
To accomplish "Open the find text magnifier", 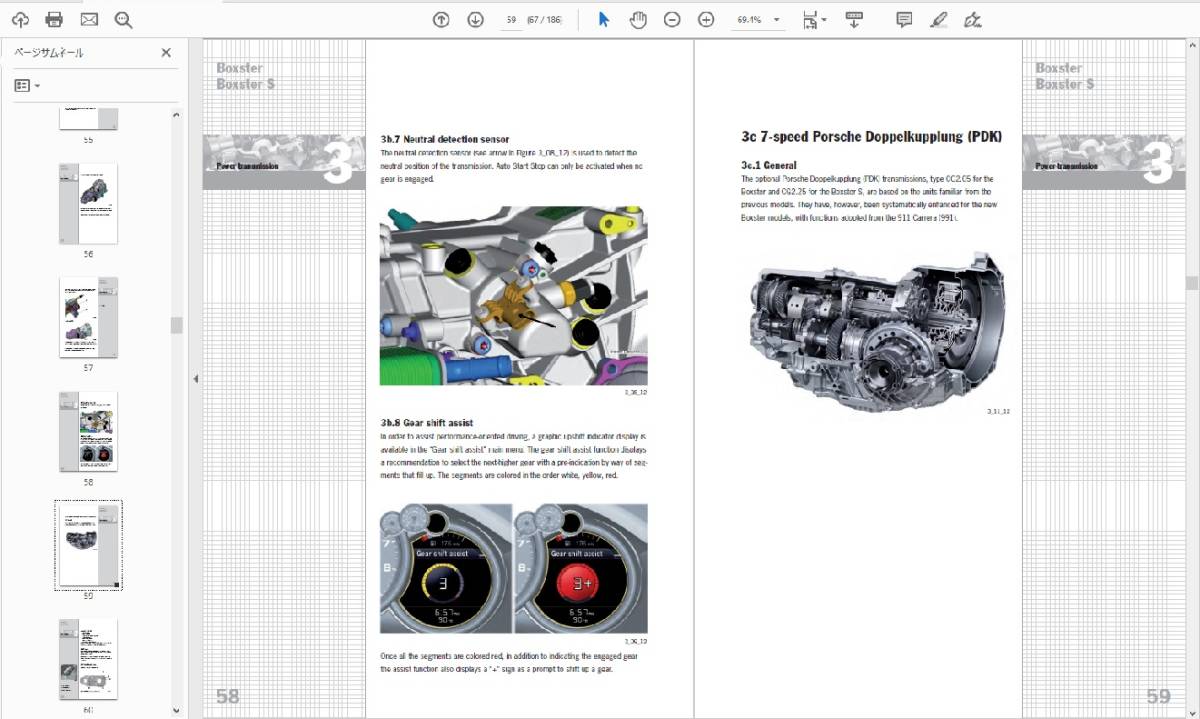I will [123, 19].
